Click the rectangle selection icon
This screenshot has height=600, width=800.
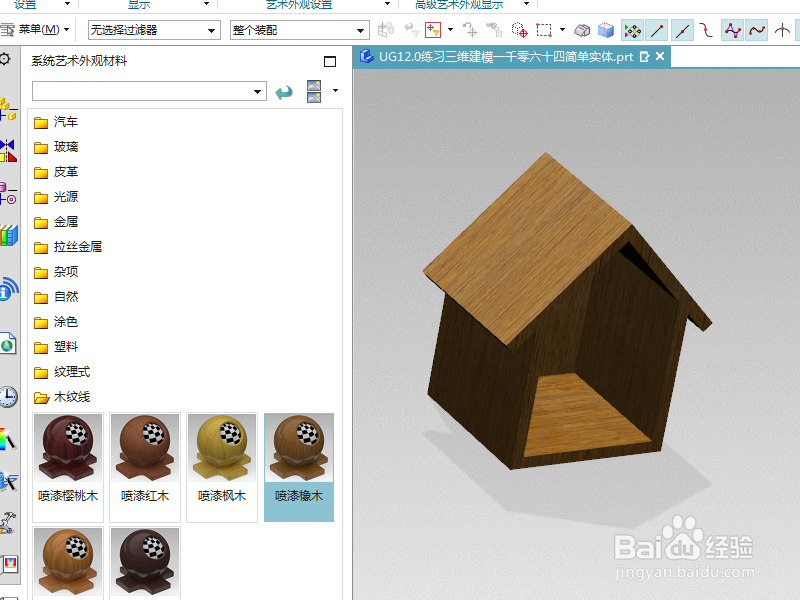pos(544,31)
